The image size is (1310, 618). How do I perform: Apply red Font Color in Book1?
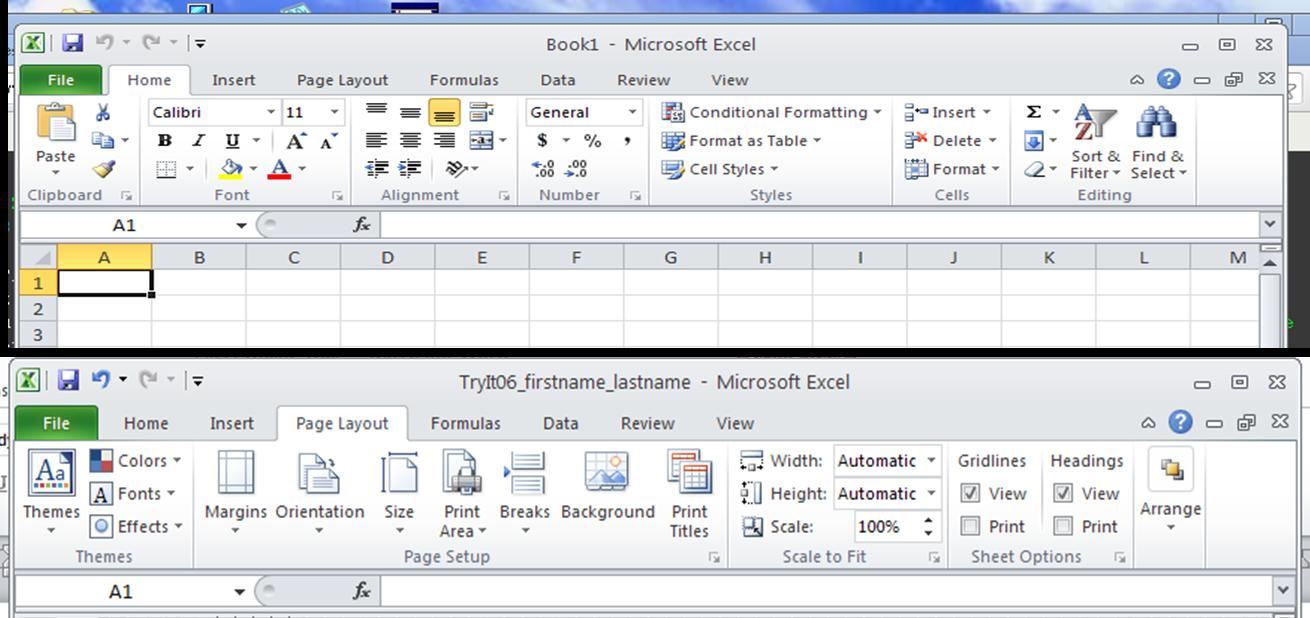tap(279, 169)
